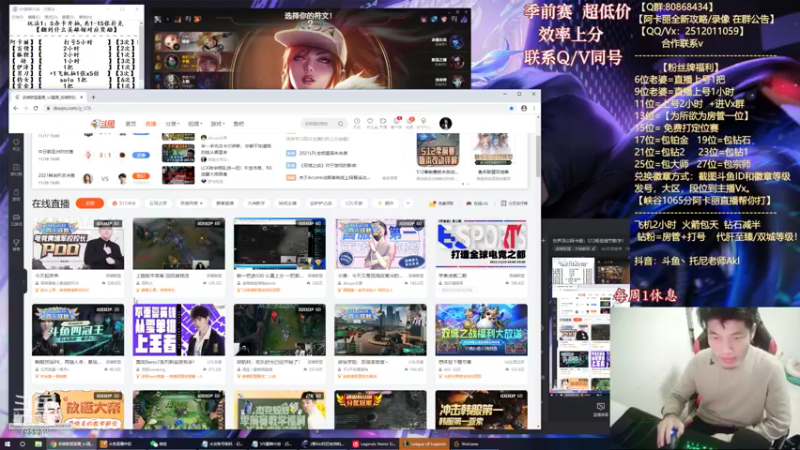Open the 冲击韩服第一 stream thumbnail
Viewport: 800px width, 450px height.
click(x=481, y=410)
